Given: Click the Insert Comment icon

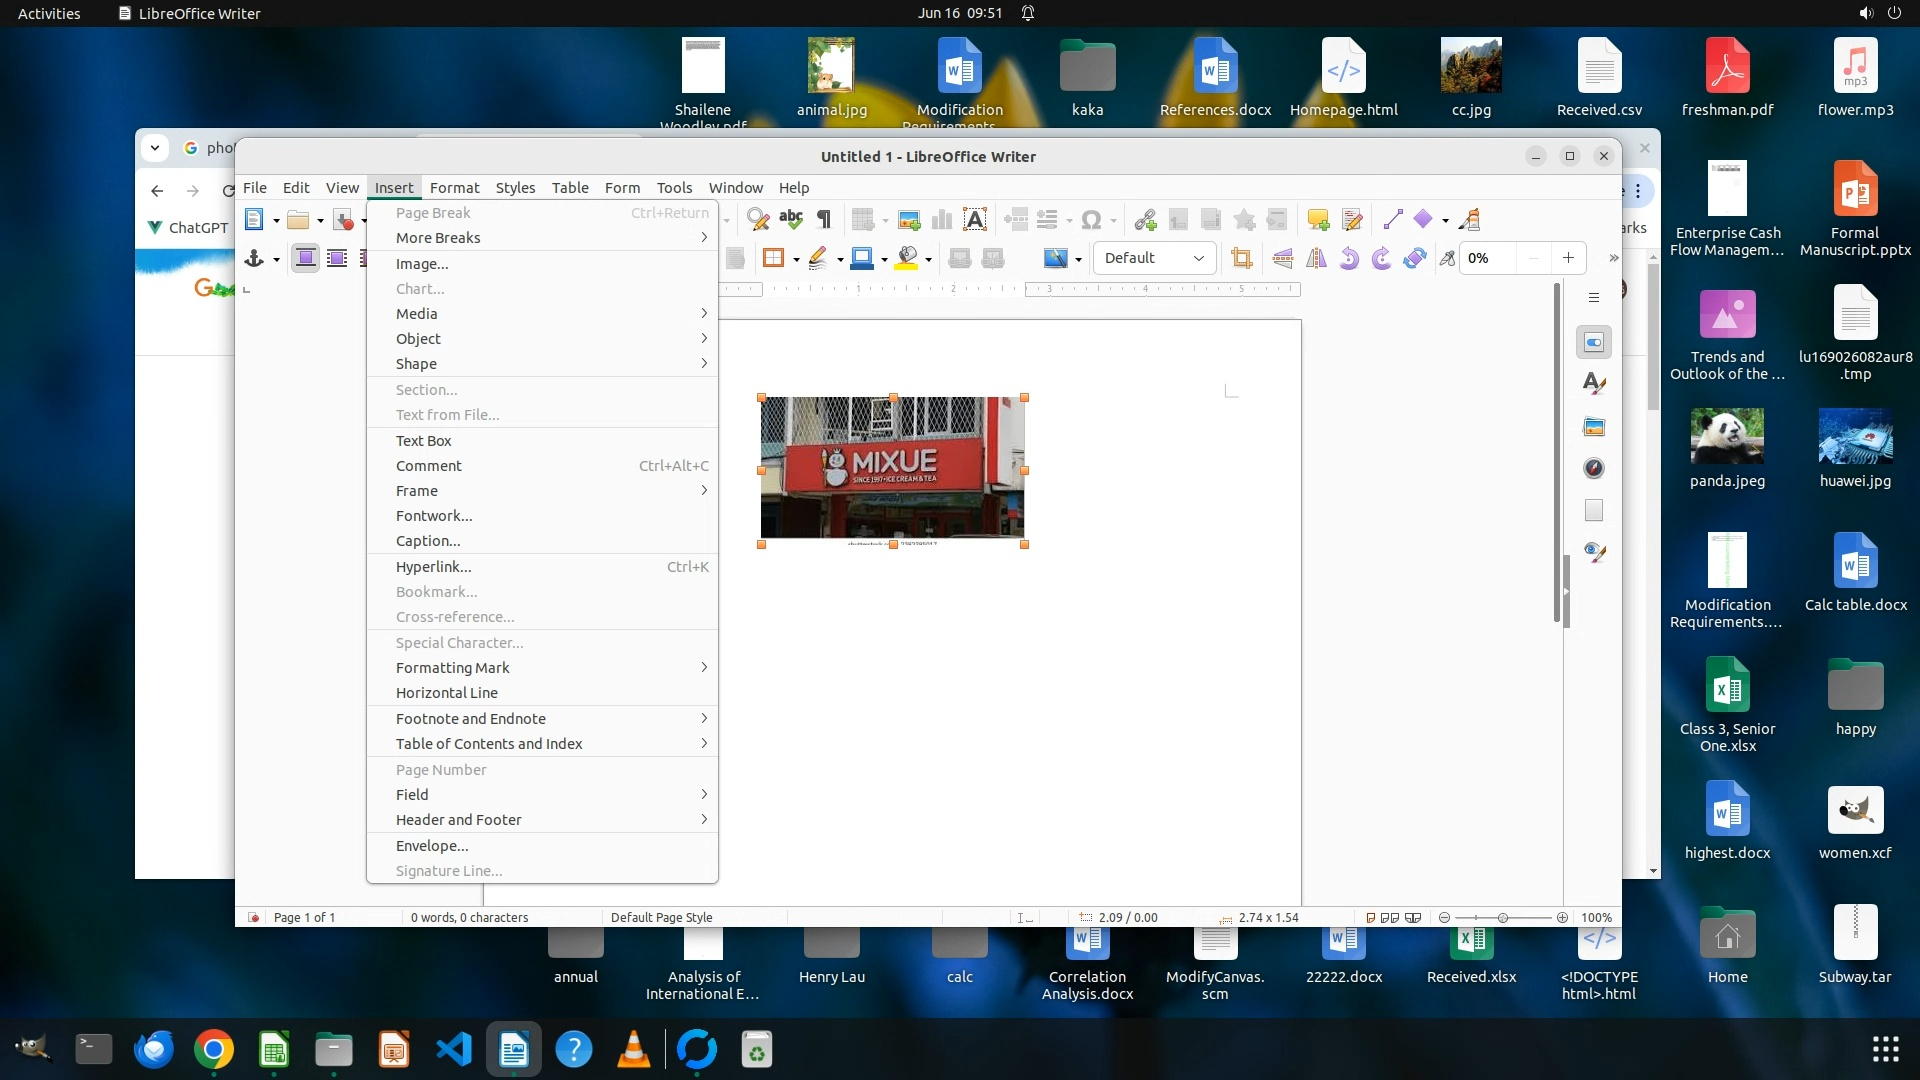Looking at the screenshot, I should point(1318,220).
